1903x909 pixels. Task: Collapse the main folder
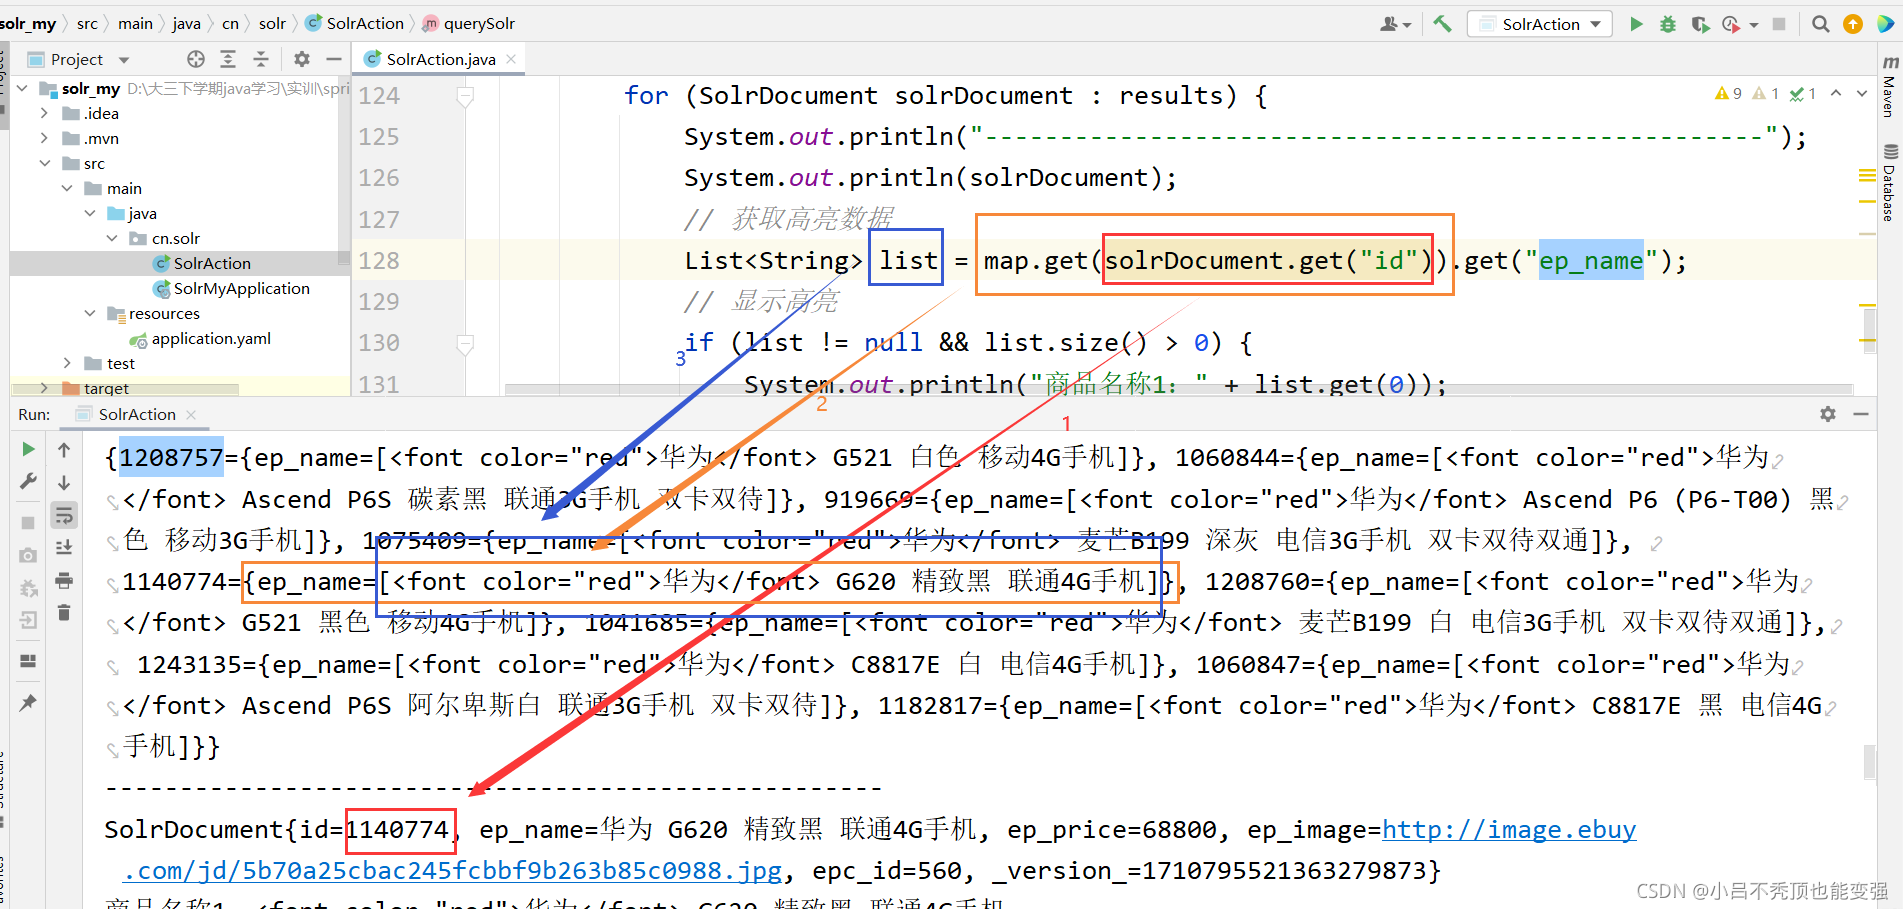click(x=67, y=188)
